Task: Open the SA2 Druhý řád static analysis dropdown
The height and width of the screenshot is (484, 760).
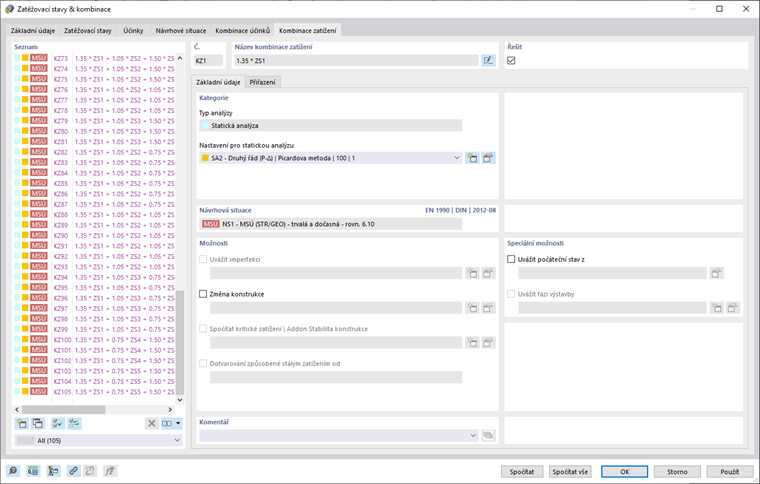Action: pyautogui.click(x=331, y=158)
